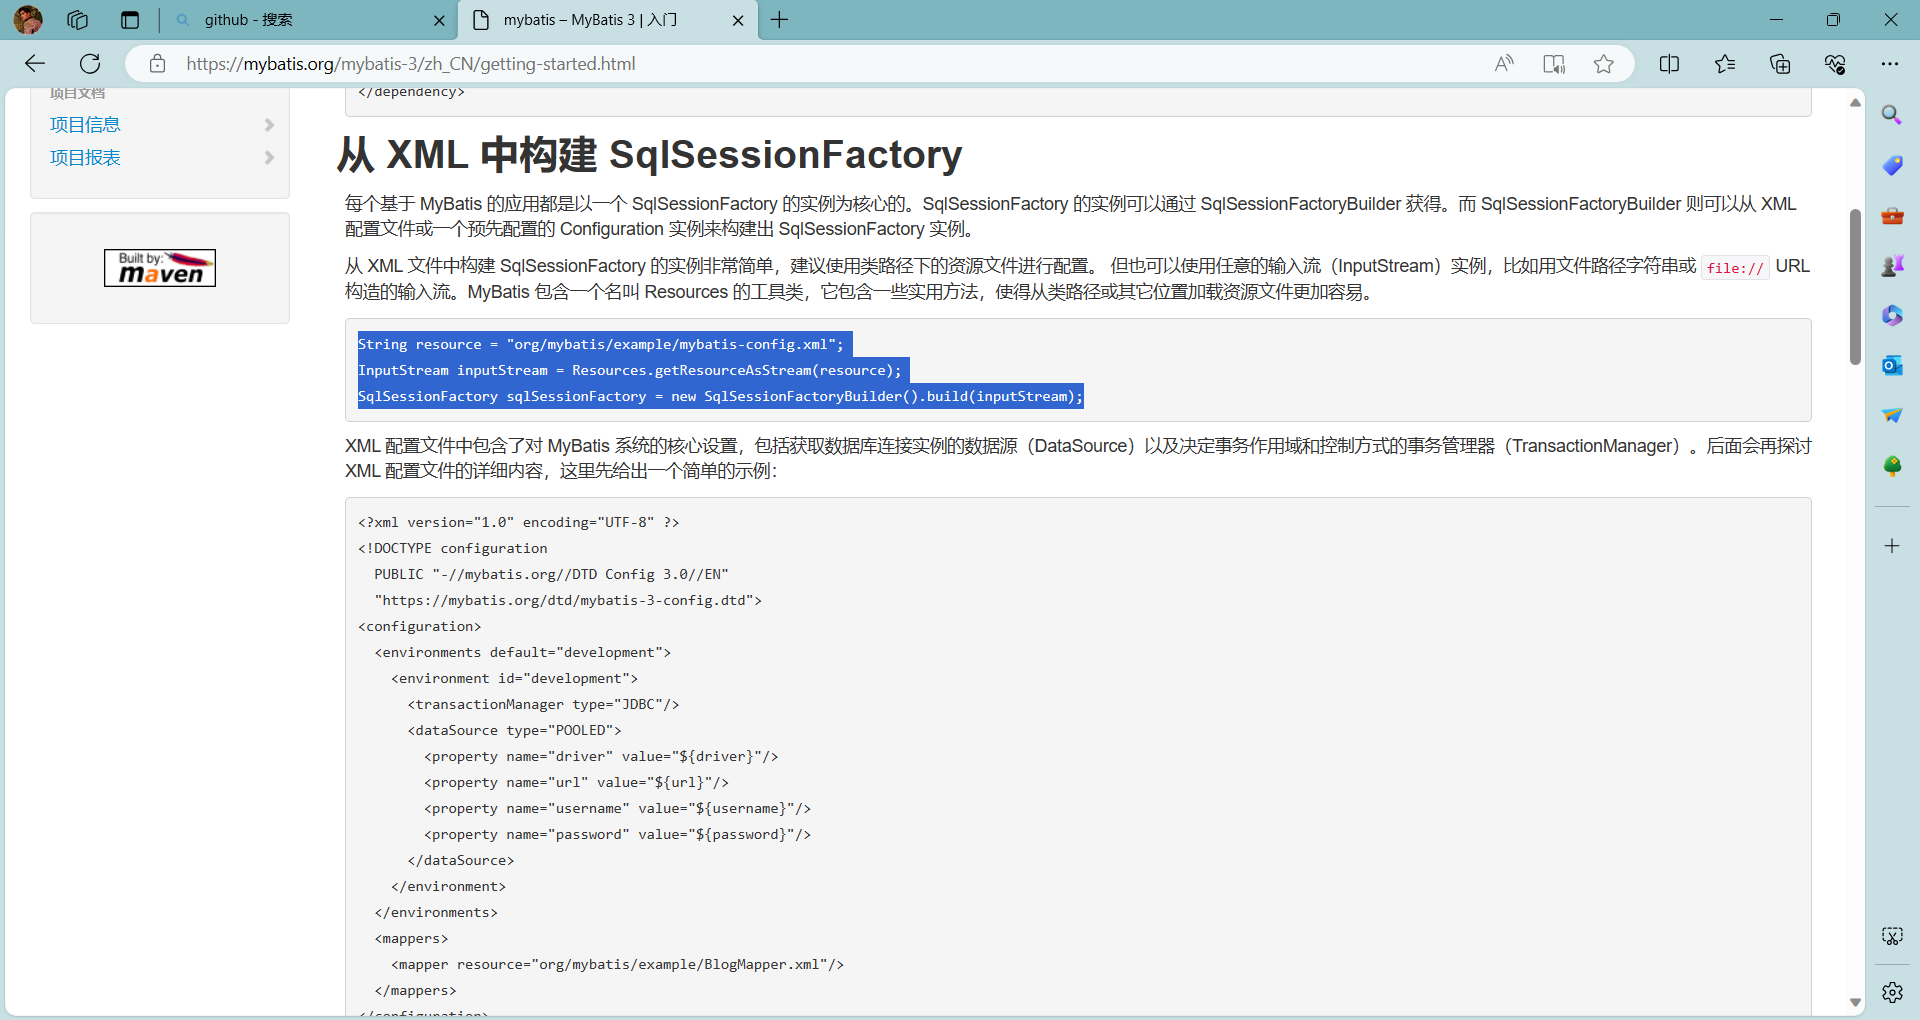Open the Browser essentials heart icon
This screenshot has height=1020, width=1920.
click(x=1835, y=64)
